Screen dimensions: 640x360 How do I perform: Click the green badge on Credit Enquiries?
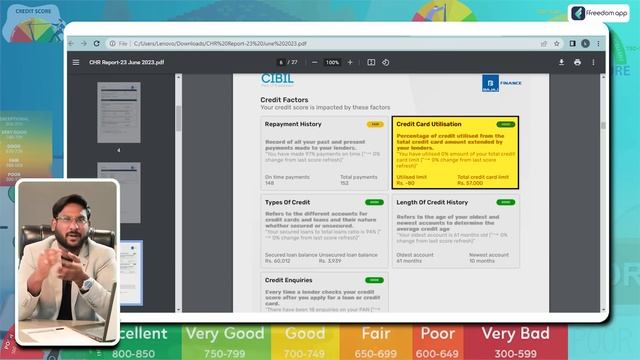[374, 280]
